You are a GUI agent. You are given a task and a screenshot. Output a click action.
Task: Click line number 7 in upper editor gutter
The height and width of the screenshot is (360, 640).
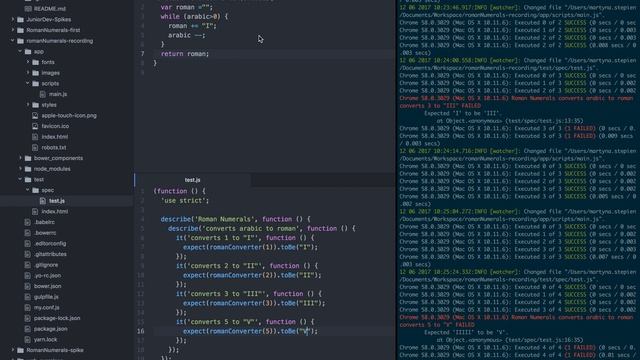click(x=142, y=53)
